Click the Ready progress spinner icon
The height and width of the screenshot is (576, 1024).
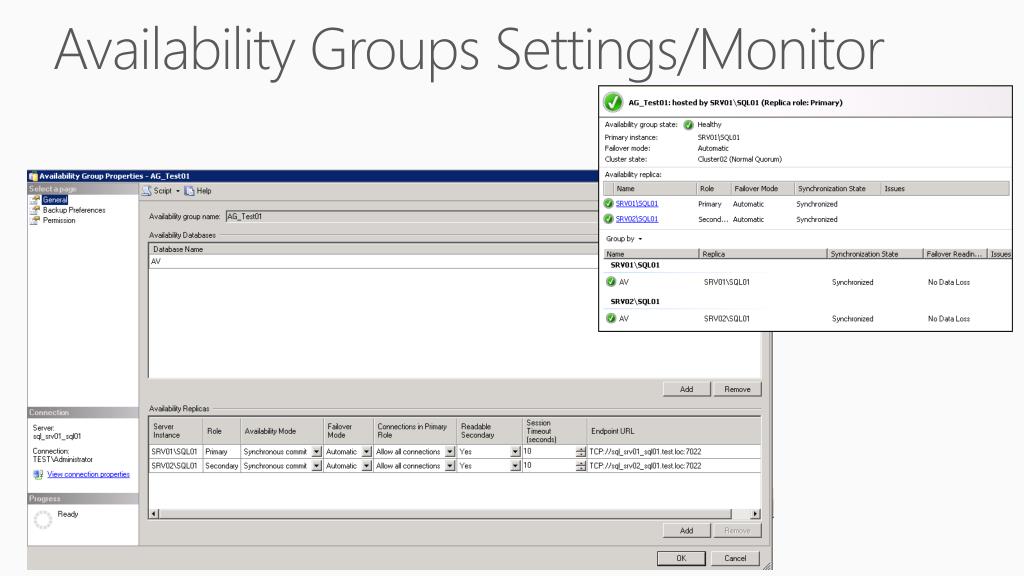42,520
